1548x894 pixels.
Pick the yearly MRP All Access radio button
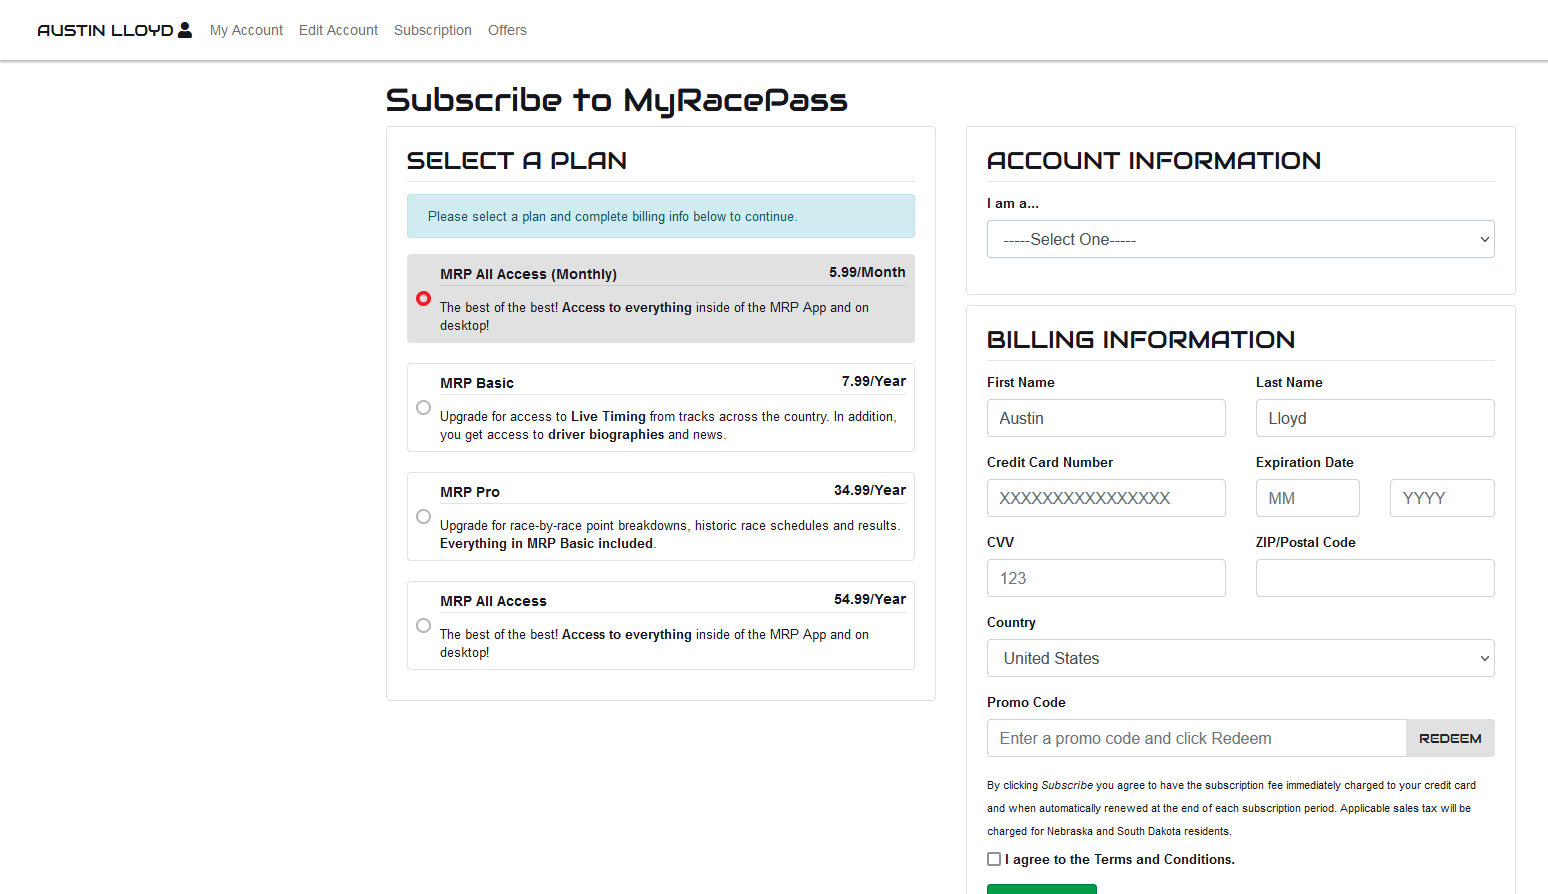coord(424,625)
